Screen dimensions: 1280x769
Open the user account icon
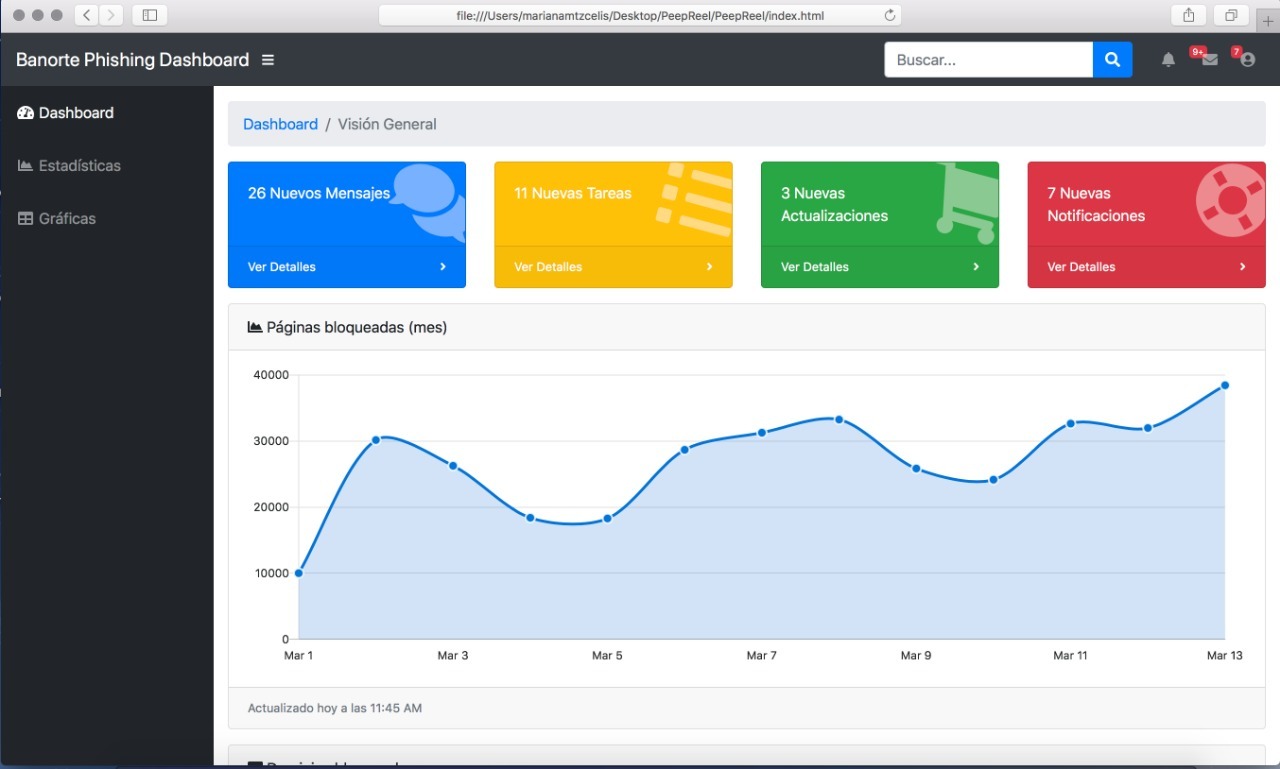click(1247, 60)
